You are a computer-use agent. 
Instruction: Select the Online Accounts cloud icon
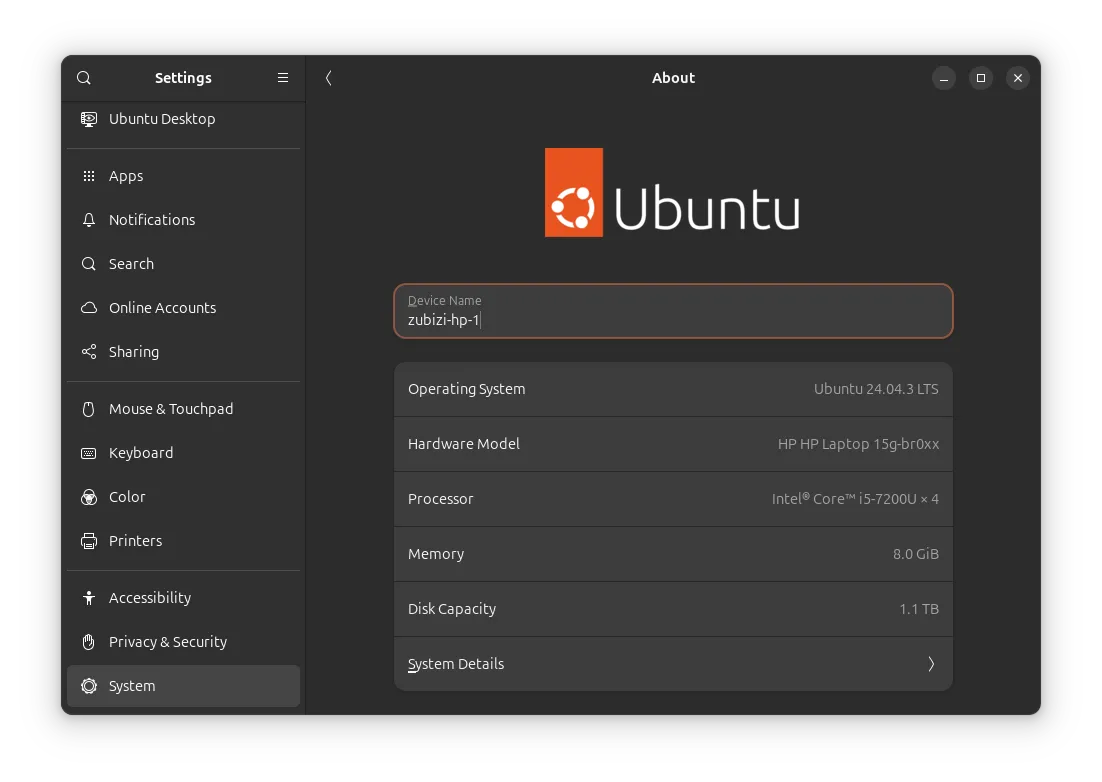[x=89, y=307]
